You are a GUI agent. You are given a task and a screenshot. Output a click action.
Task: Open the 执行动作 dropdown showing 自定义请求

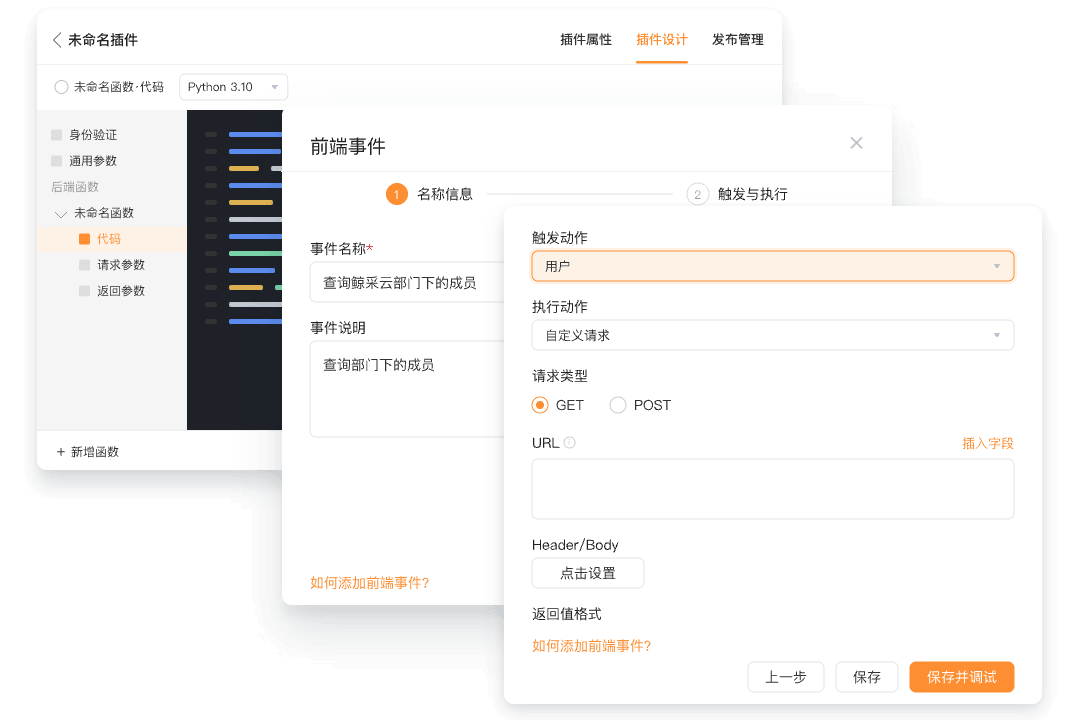pos(773,336)
